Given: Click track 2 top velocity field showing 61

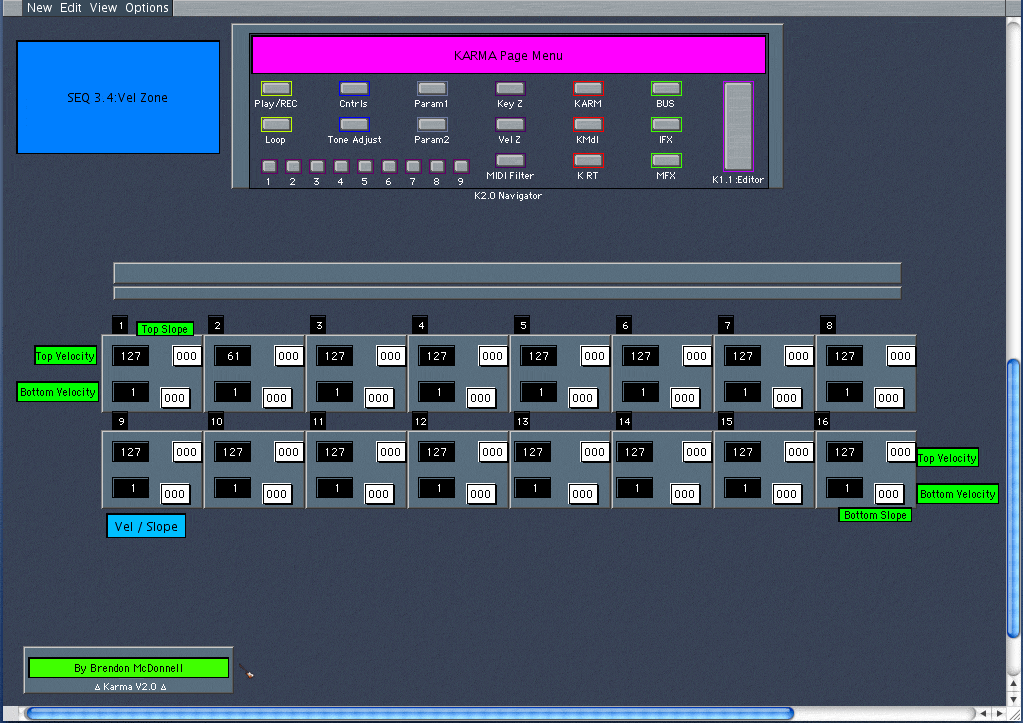Looking at the screenshot, I should [232, 356].
